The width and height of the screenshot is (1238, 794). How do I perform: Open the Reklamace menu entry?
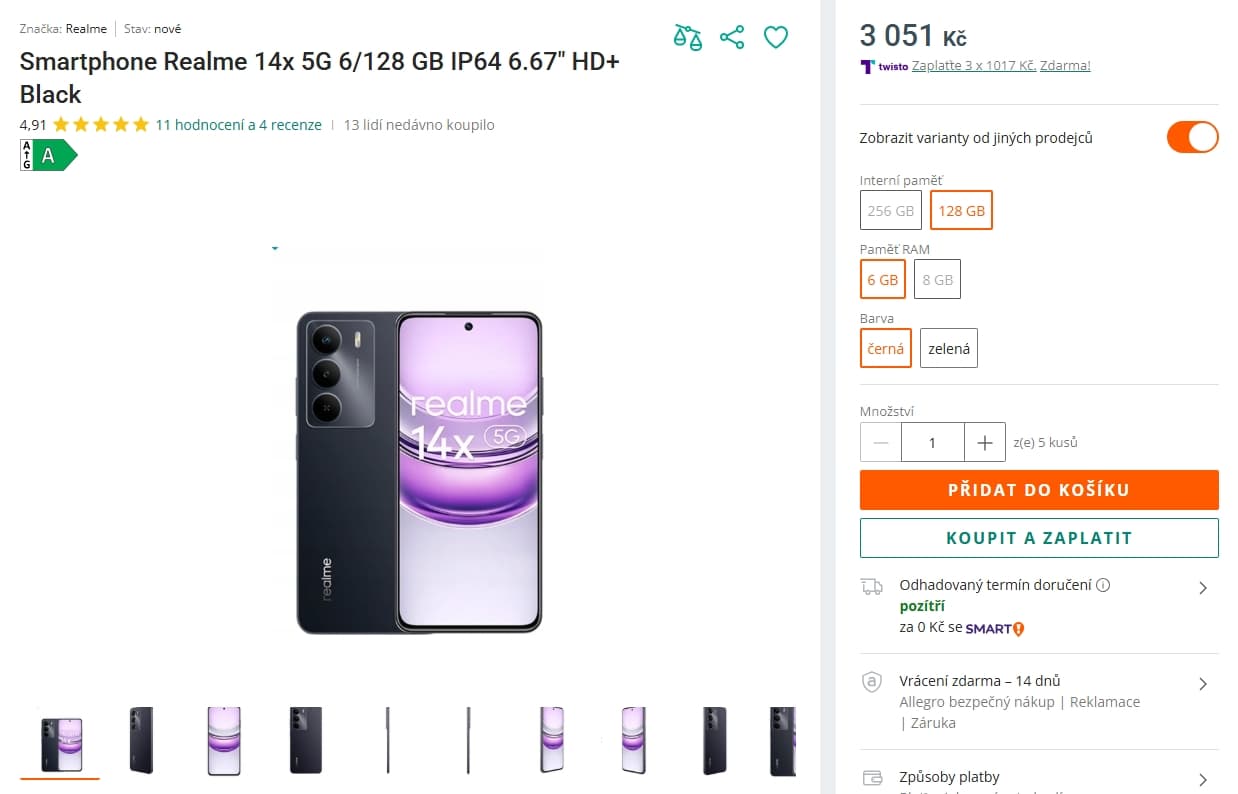1103,701
